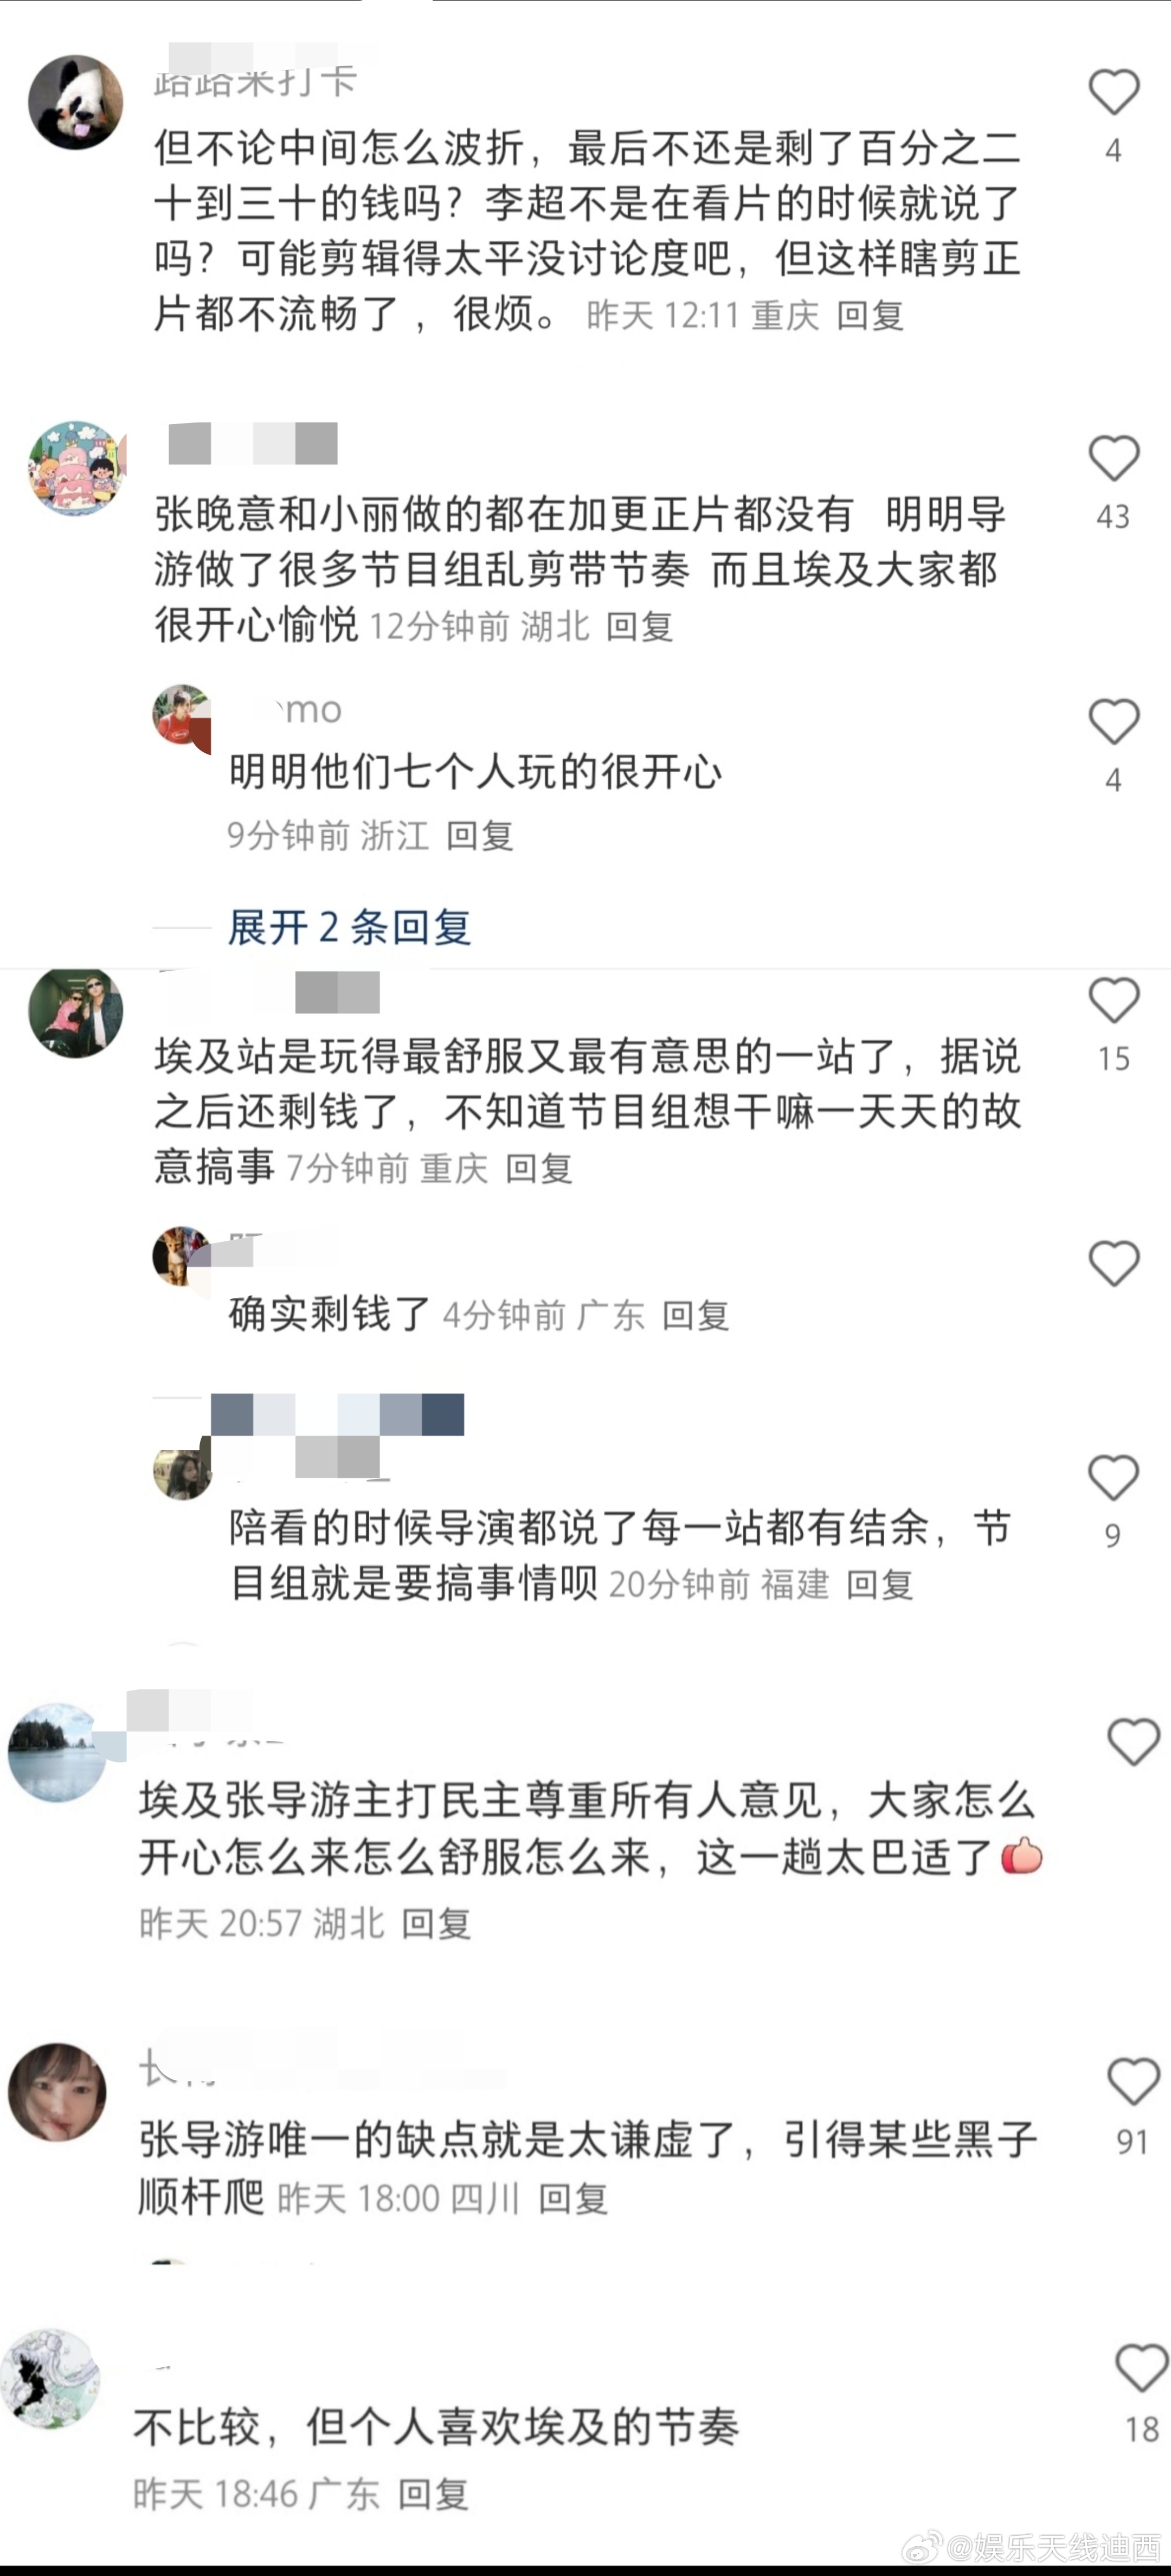Like the comment with 91 likes
This screenshot has width=1171, height=2576.
1133,2082
